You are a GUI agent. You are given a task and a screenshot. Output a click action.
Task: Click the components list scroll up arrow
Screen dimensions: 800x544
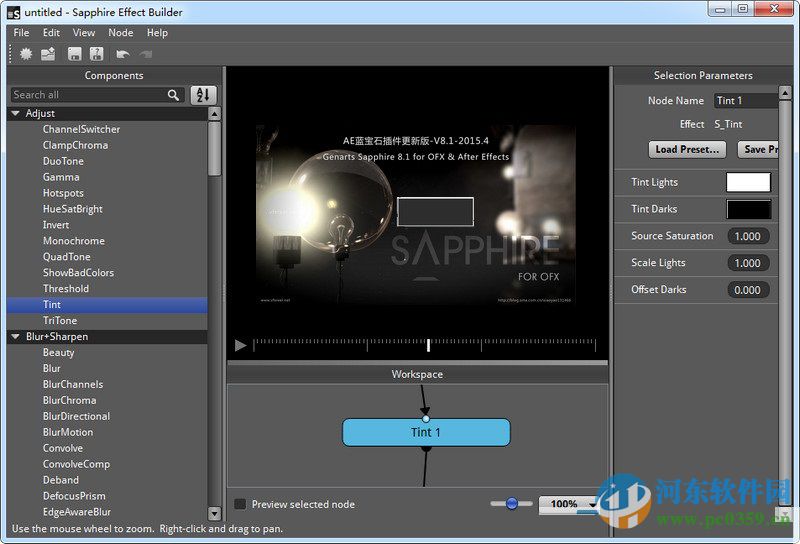[x=215, y=113]
